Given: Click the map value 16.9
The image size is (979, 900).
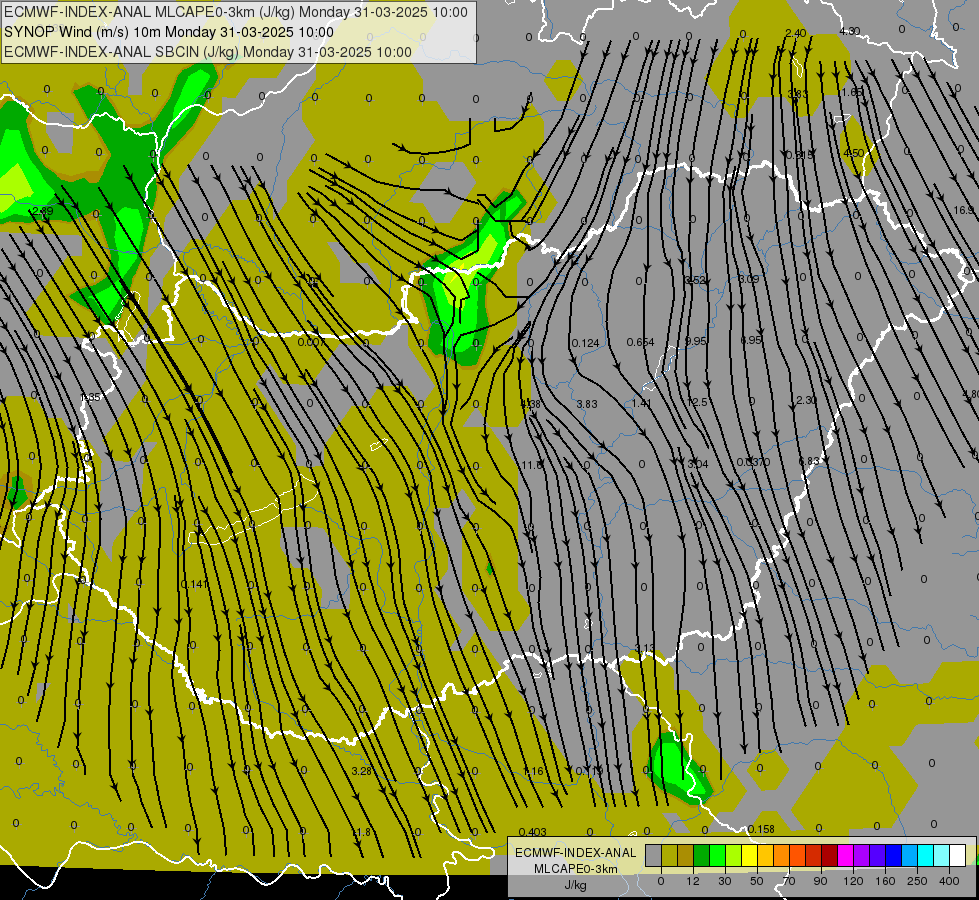Looking at the screenshot, I should pos(965,210).
